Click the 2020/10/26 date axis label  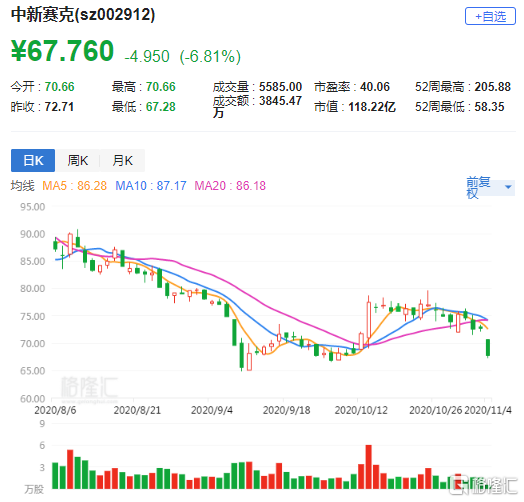click(436, 410)
